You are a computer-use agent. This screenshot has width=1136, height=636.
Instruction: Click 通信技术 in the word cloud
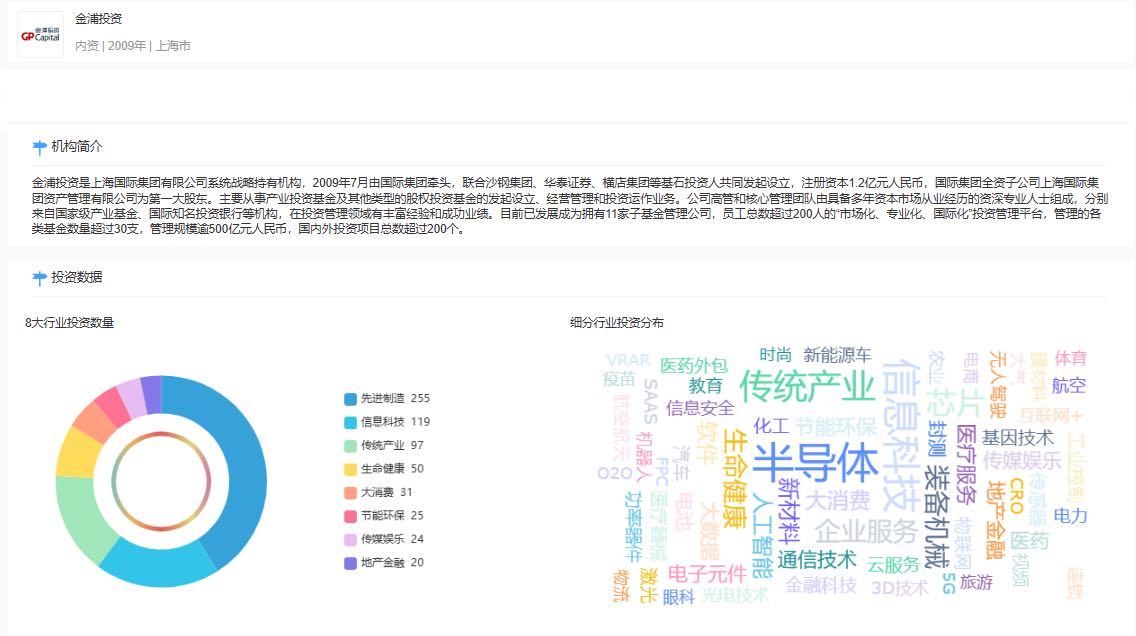817,559
